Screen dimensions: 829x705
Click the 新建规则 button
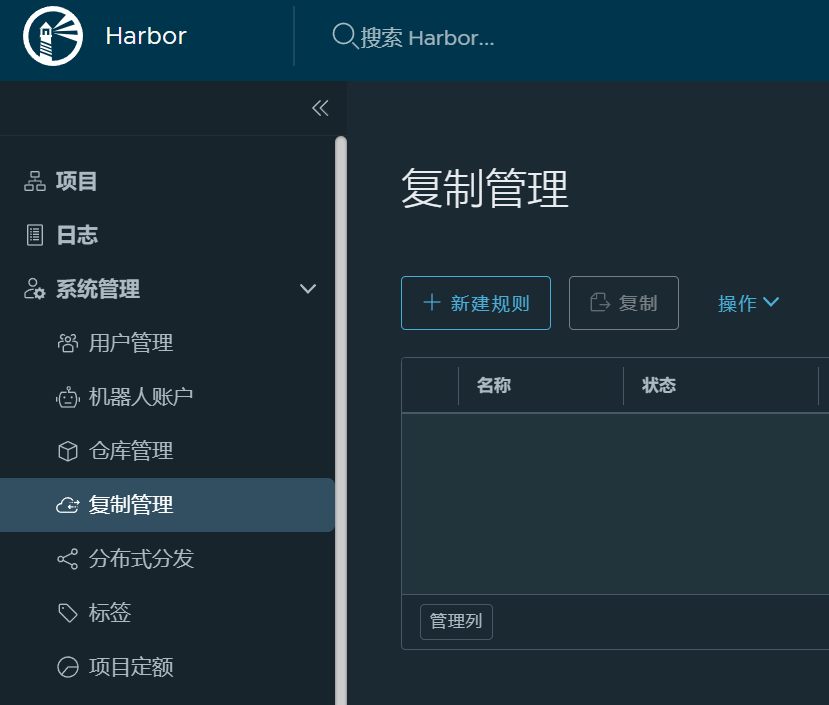pos(476,303)
